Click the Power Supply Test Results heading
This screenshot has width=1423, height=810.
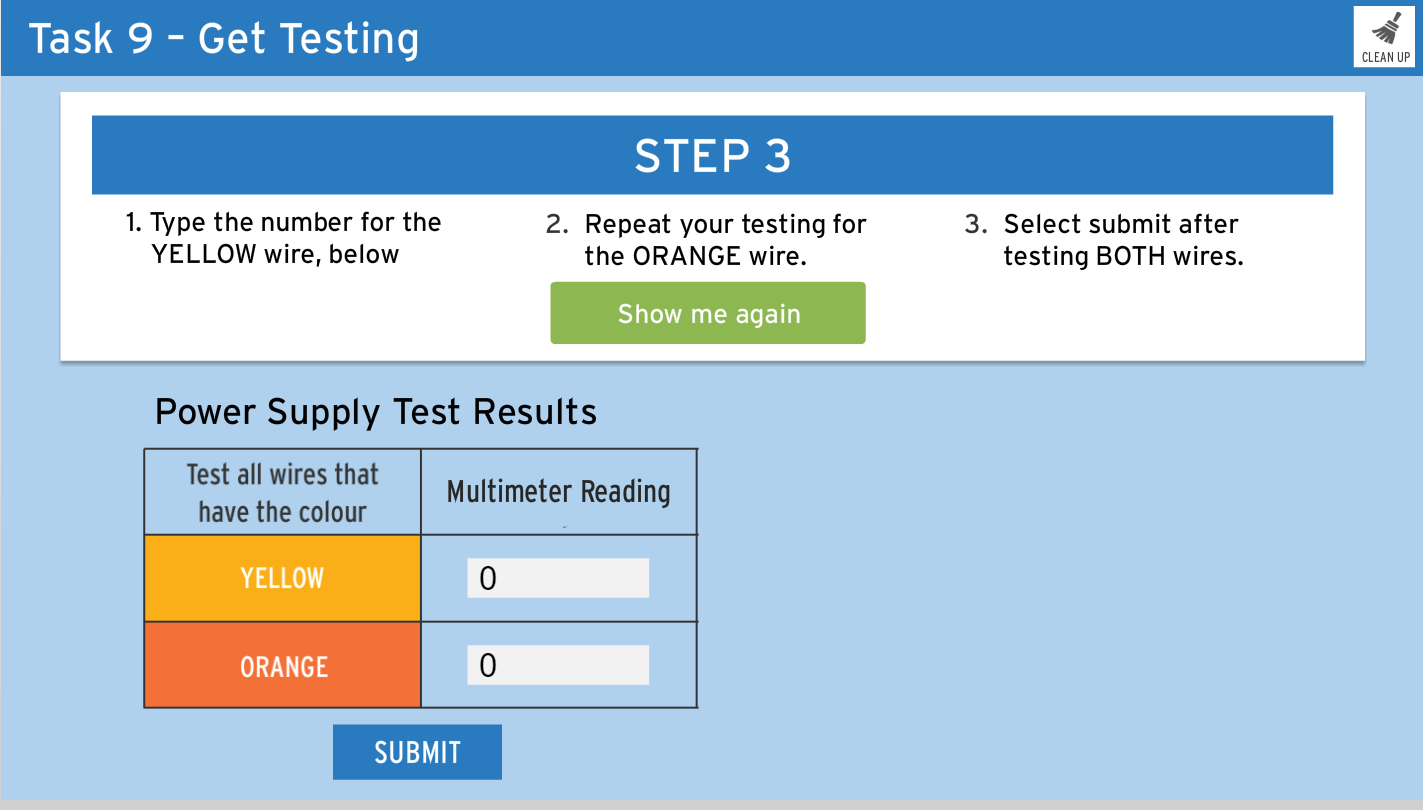click(376, 412)
